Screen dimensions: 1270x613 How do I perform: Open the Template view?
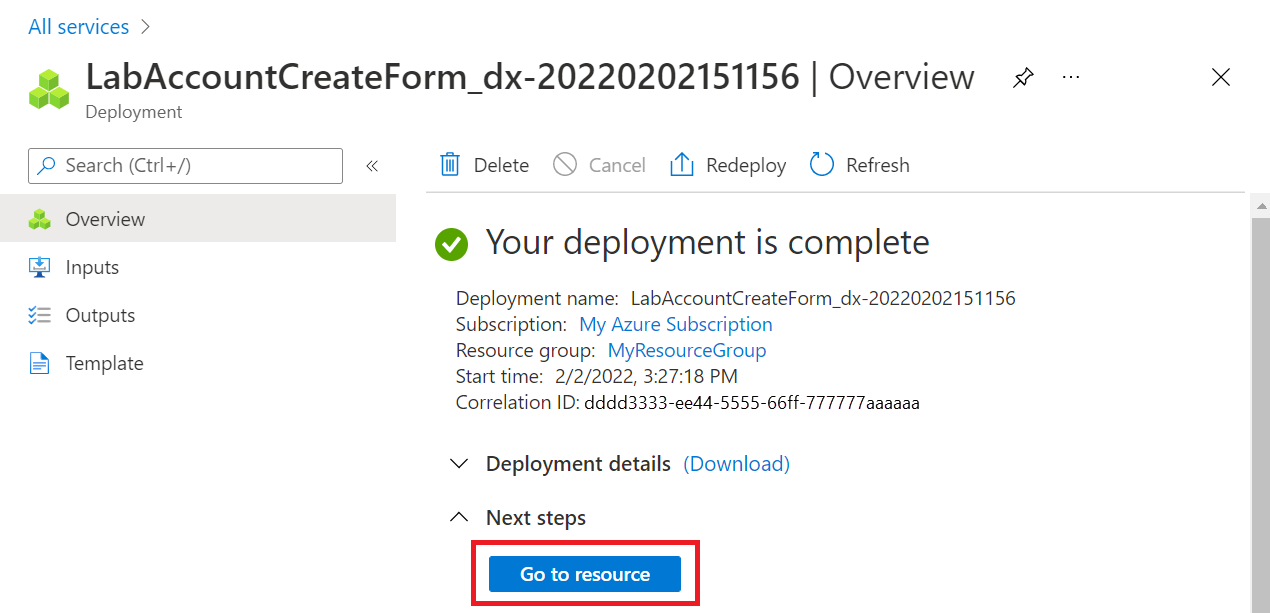tap(105, 363)
